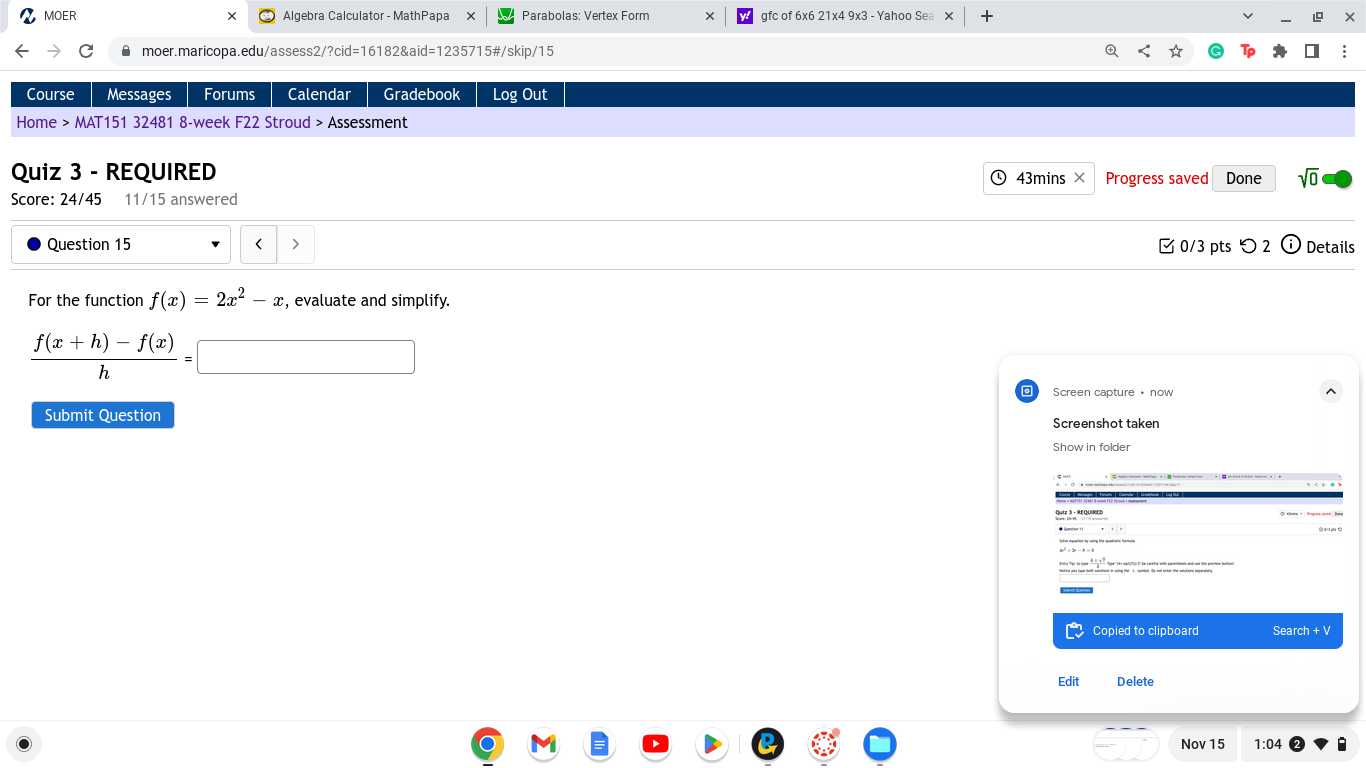1366x768 pixels.
Task: Follow the Home breadcrumb link
Action: pos(37,122)
